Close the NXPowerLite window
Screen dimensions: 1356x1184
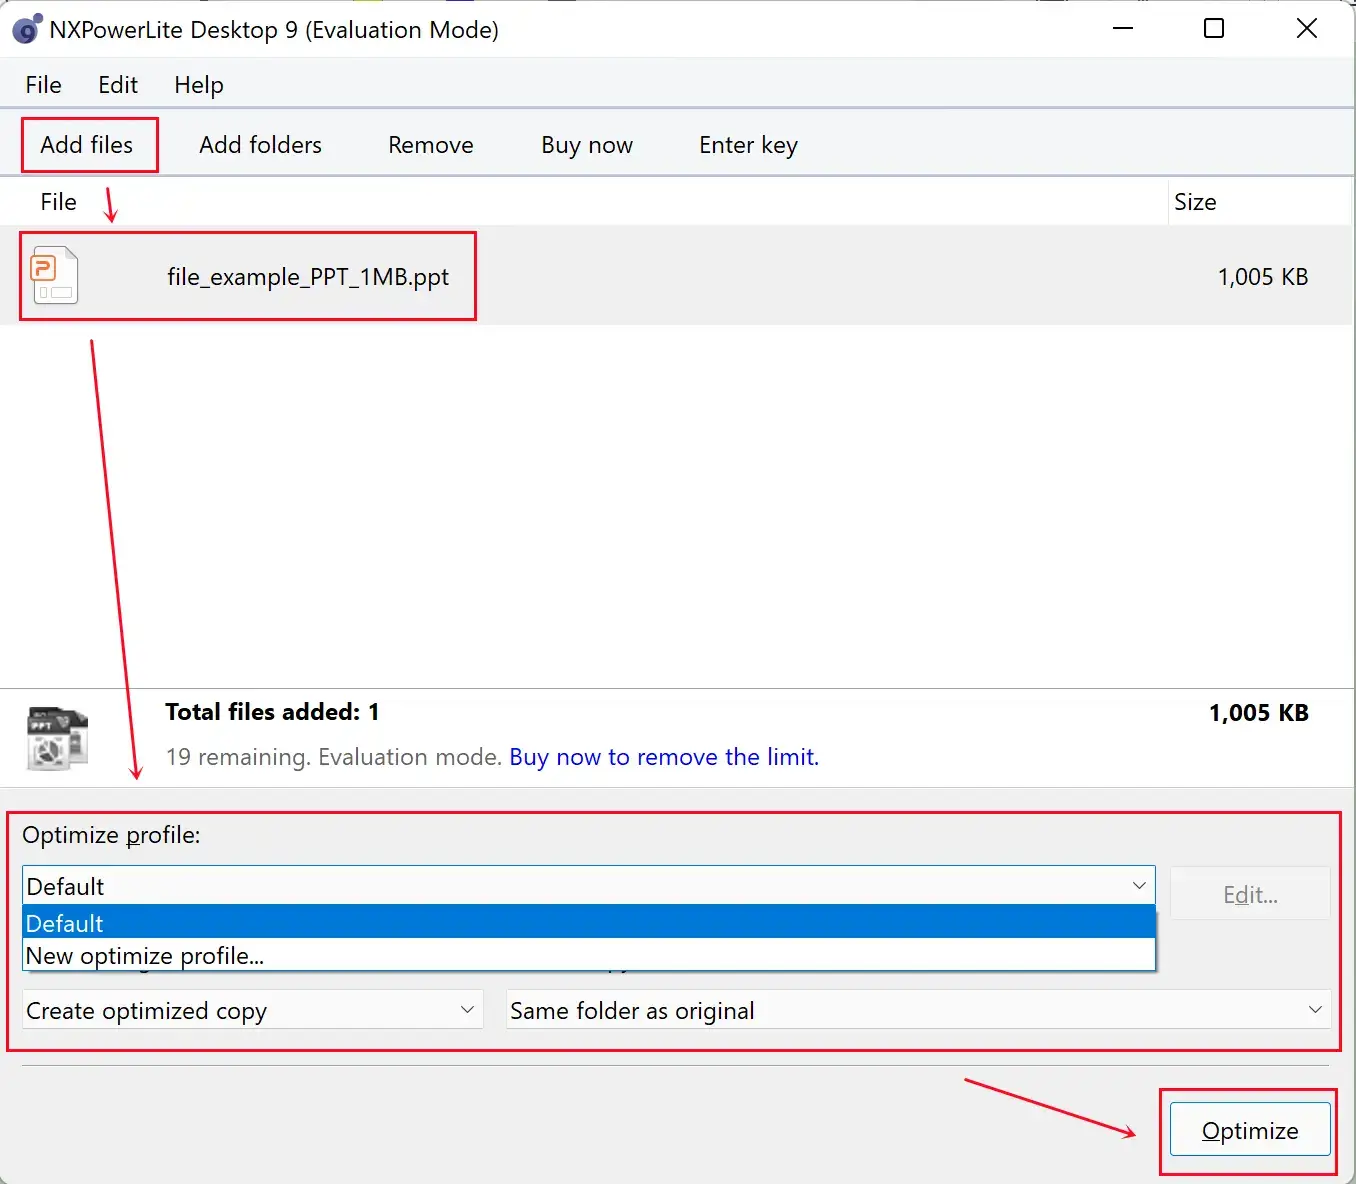[x=1306, y=29]
